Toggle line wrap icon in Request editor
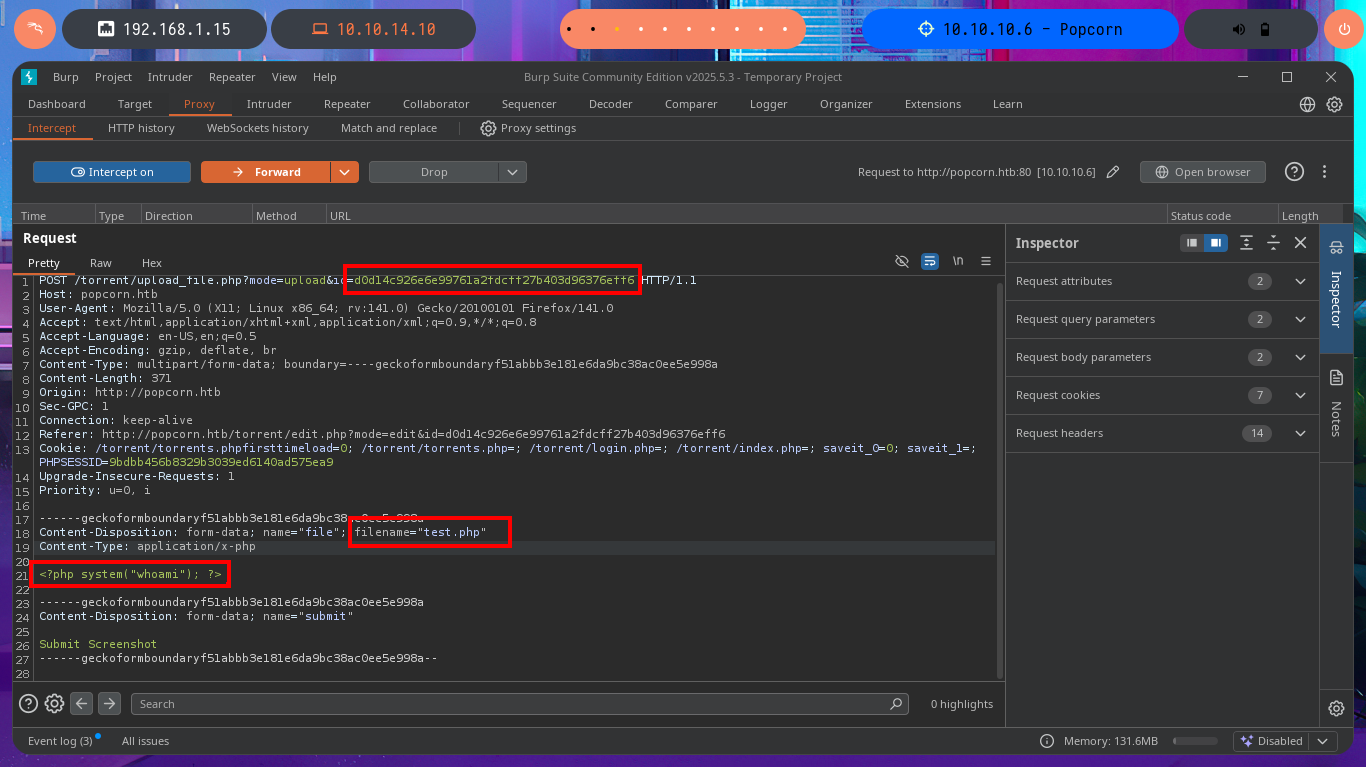 (x=930, y=261)
